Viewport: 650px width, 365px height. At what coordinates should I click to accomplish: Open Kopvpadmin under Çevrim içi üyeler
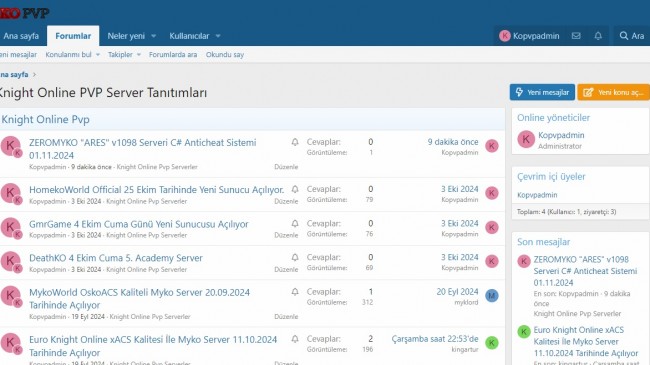pyautogui.click(x=537, y=195)
